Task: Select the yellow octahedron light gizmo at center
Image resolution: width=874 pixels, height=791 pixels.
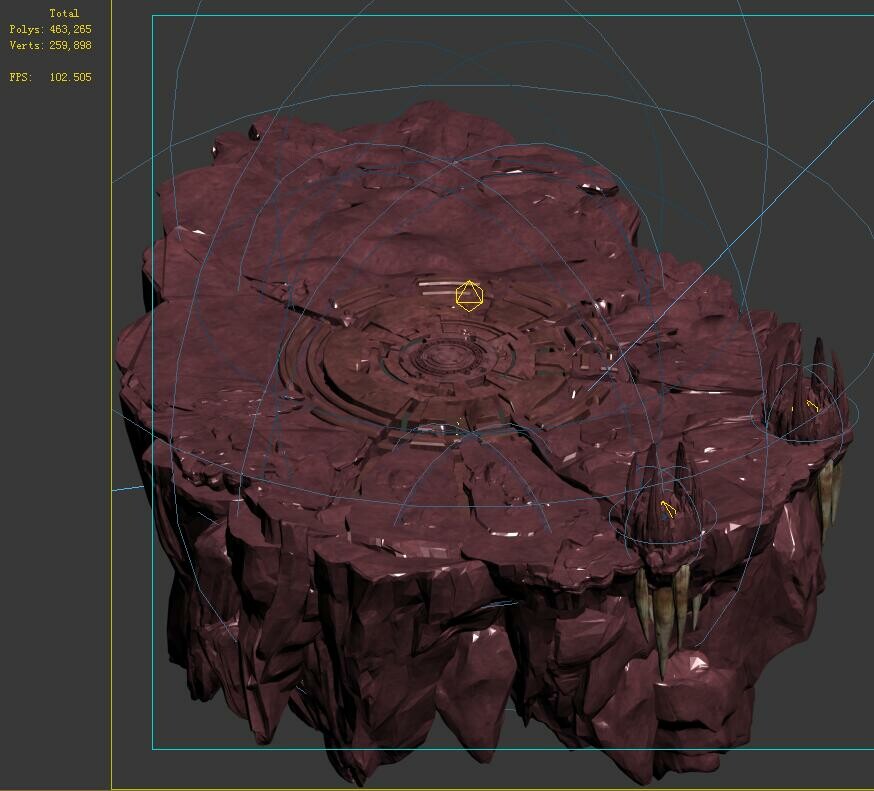Action: [x=469, y=296]
